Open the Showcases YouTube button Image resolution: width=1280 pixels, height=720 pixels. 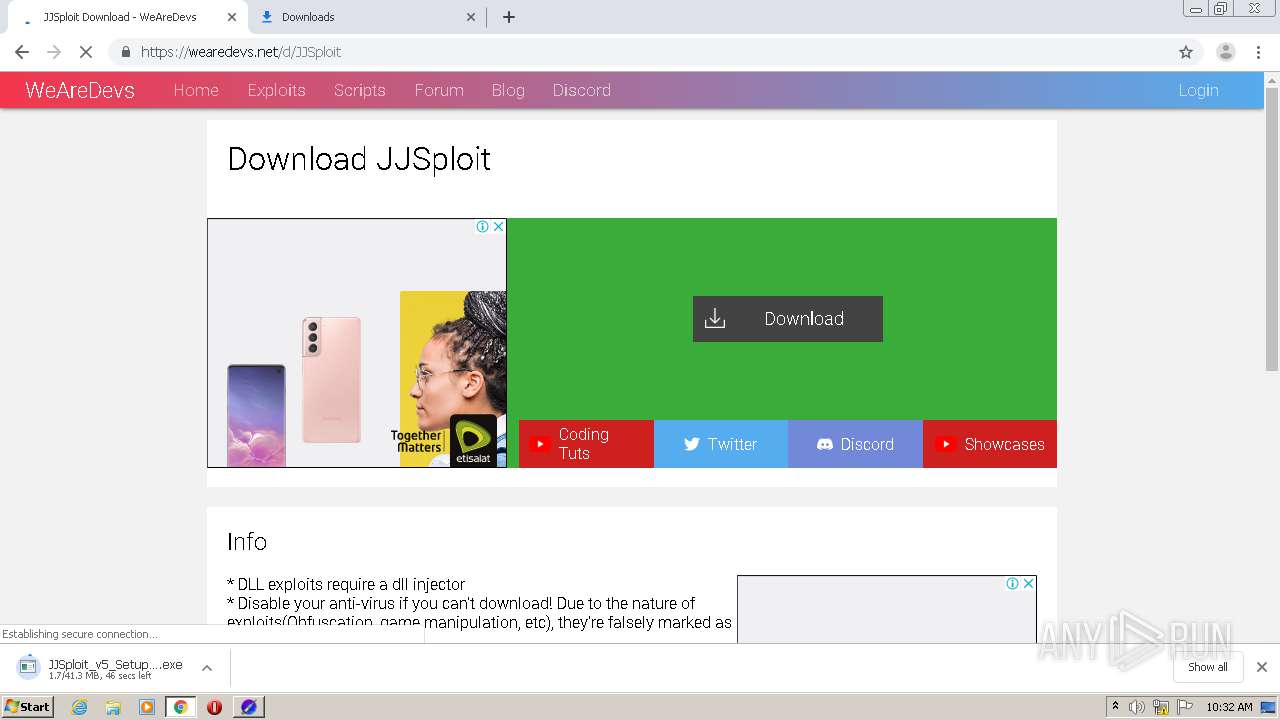[x=990, y=444]
